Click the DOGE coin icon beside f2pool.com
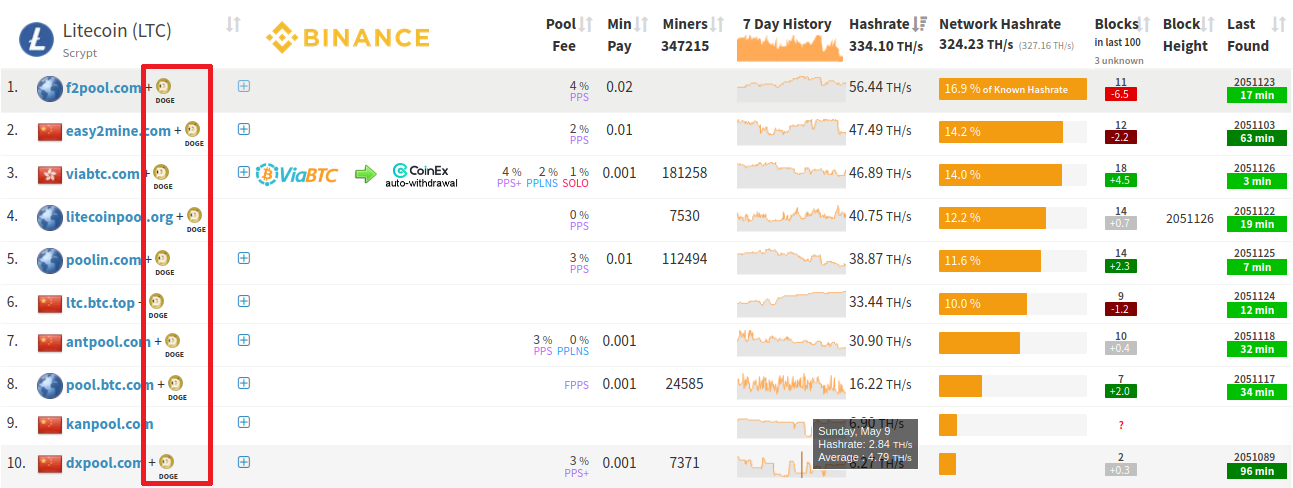 pyautogui.click(x=164, y=87)
